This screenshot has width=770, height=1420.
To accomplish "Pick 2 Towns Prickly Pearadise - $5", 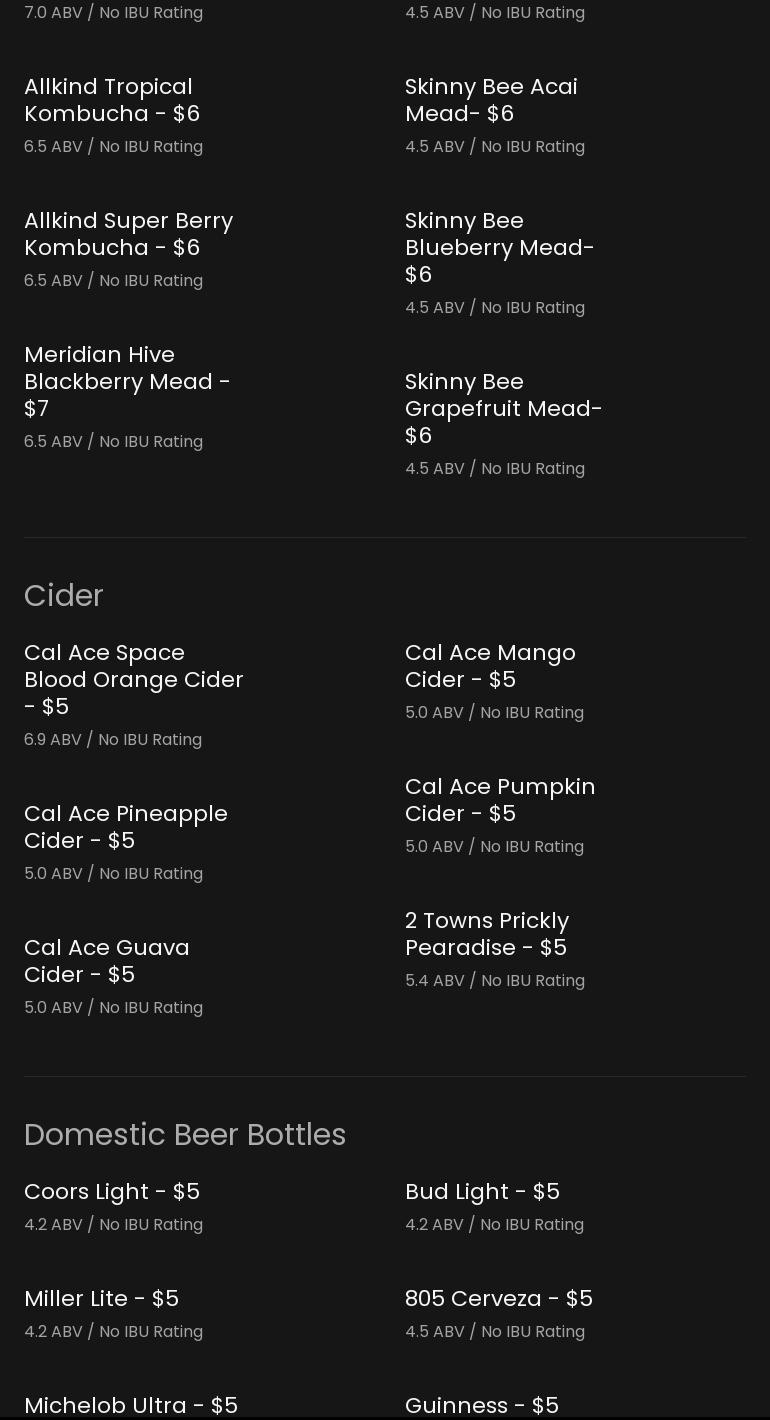I will 487,934.
